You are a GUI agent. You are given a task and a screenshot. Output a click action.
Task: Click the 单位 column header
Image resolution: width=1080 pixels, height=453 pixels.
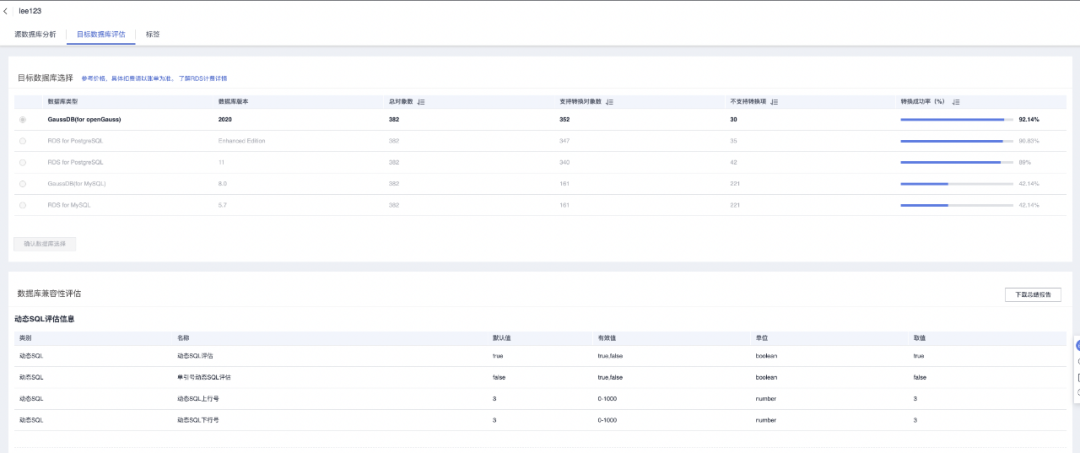pyautogui.click(x=761, y=338)
